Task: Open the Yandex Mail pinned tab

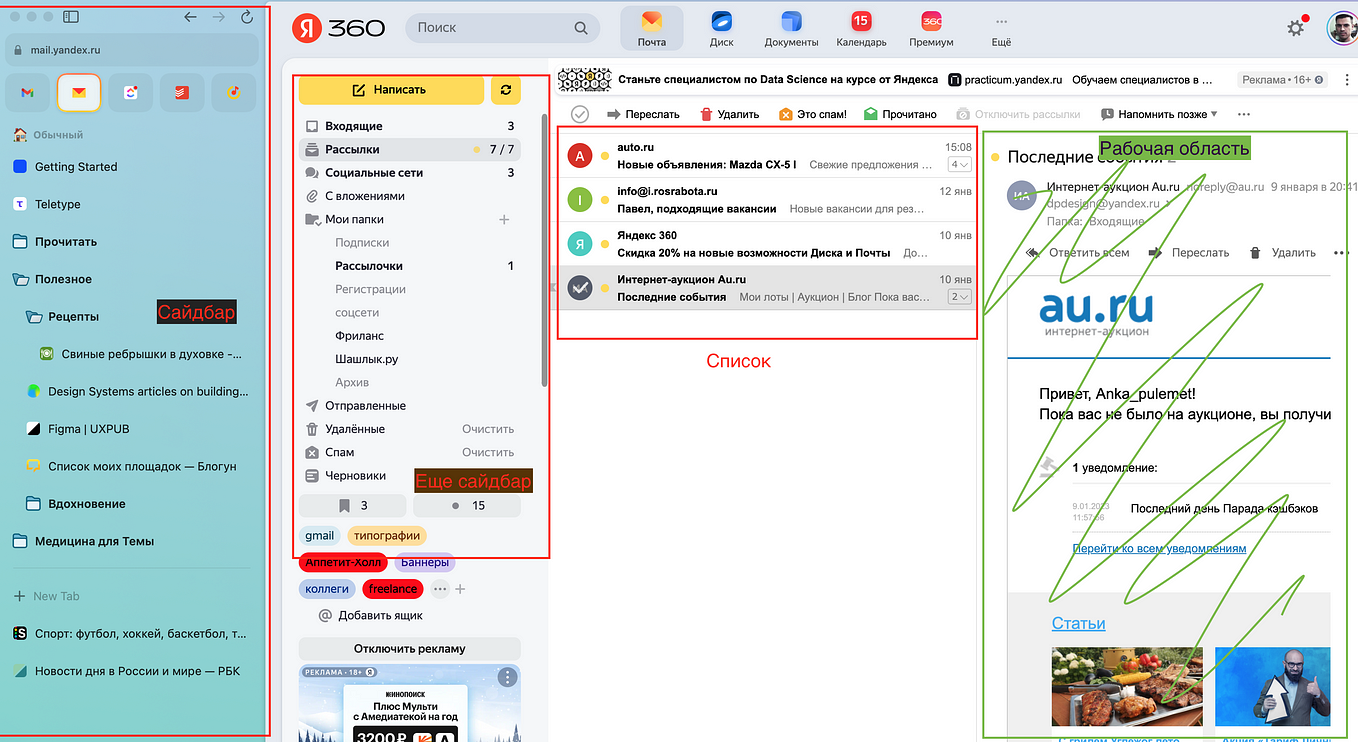Action: [x=79, y=92]
